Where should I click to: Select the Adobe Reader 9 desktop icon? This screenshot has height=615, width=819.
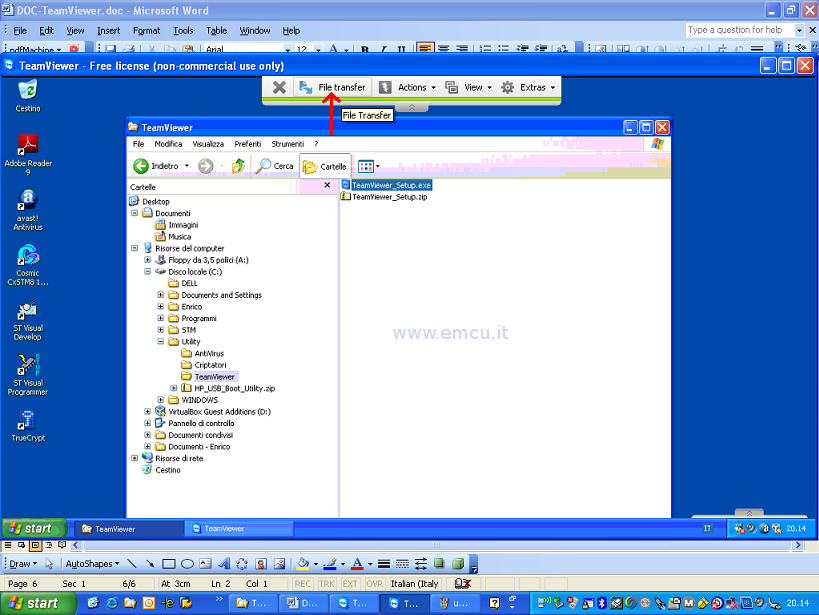tap(28, 155)
